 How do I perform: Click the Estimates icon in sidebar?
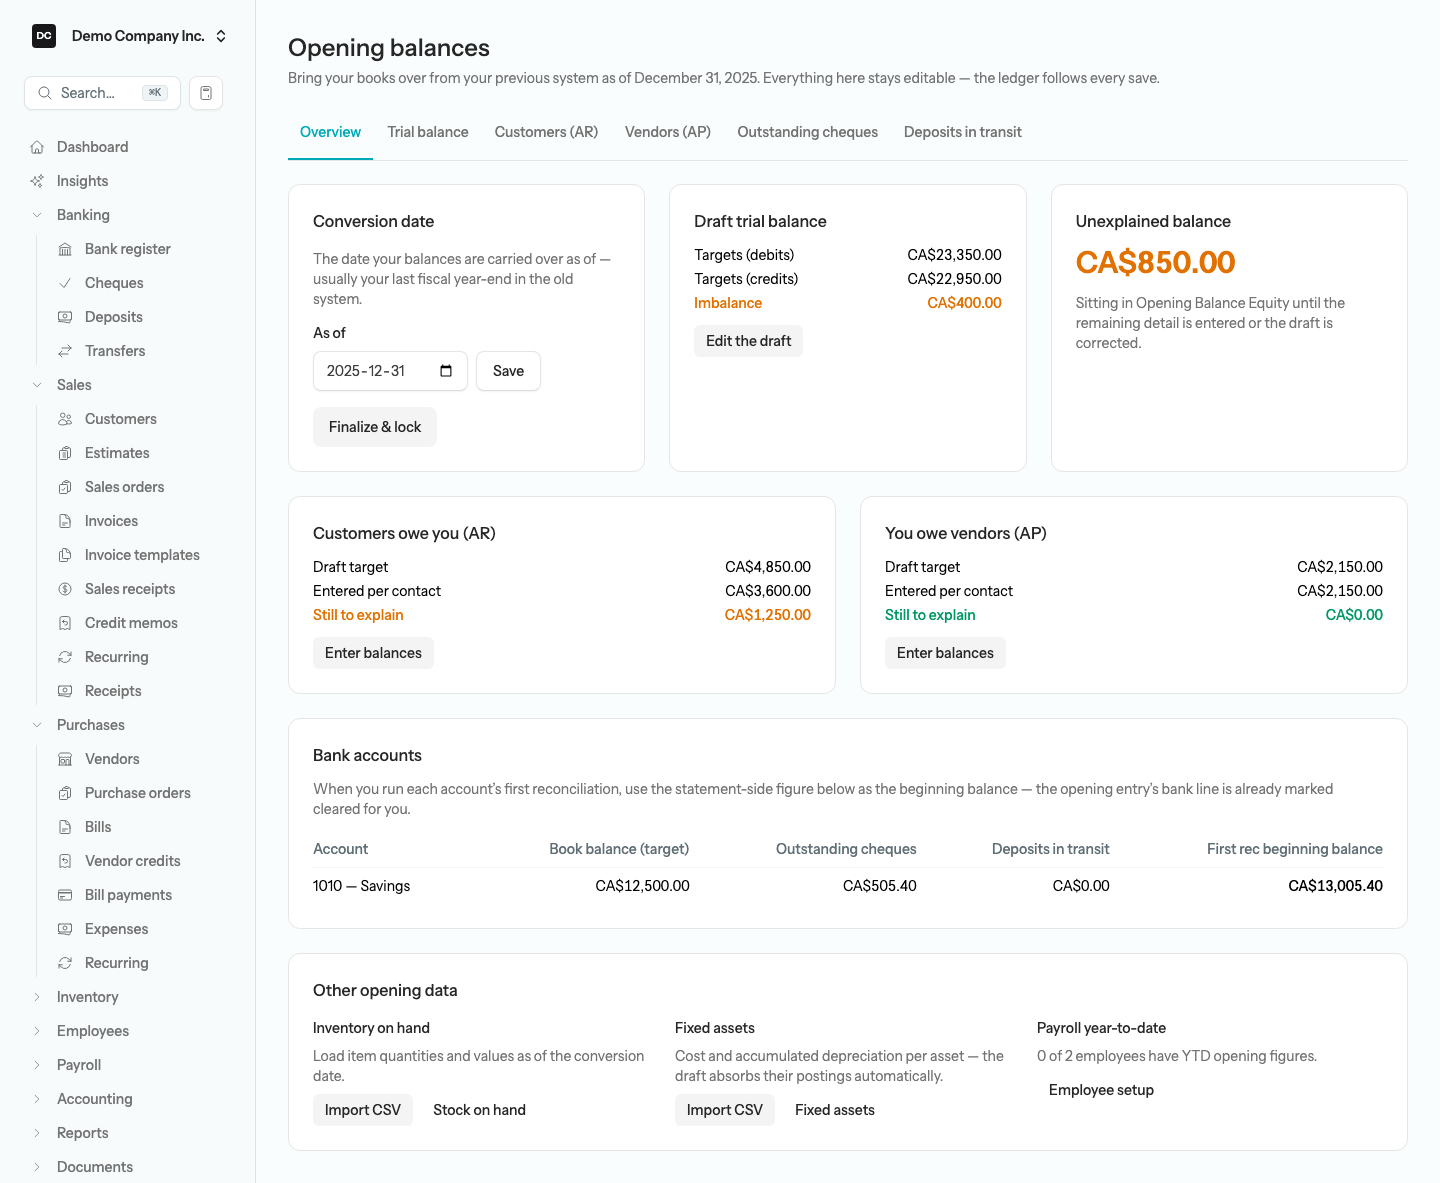tap(65, 453)
